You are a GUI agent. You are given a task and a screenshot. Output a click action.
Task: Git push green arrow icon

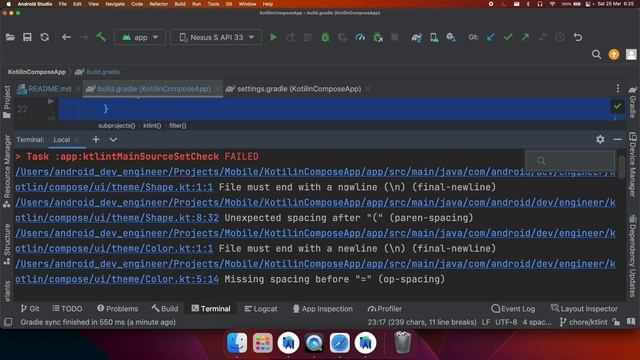pos(525,38)
